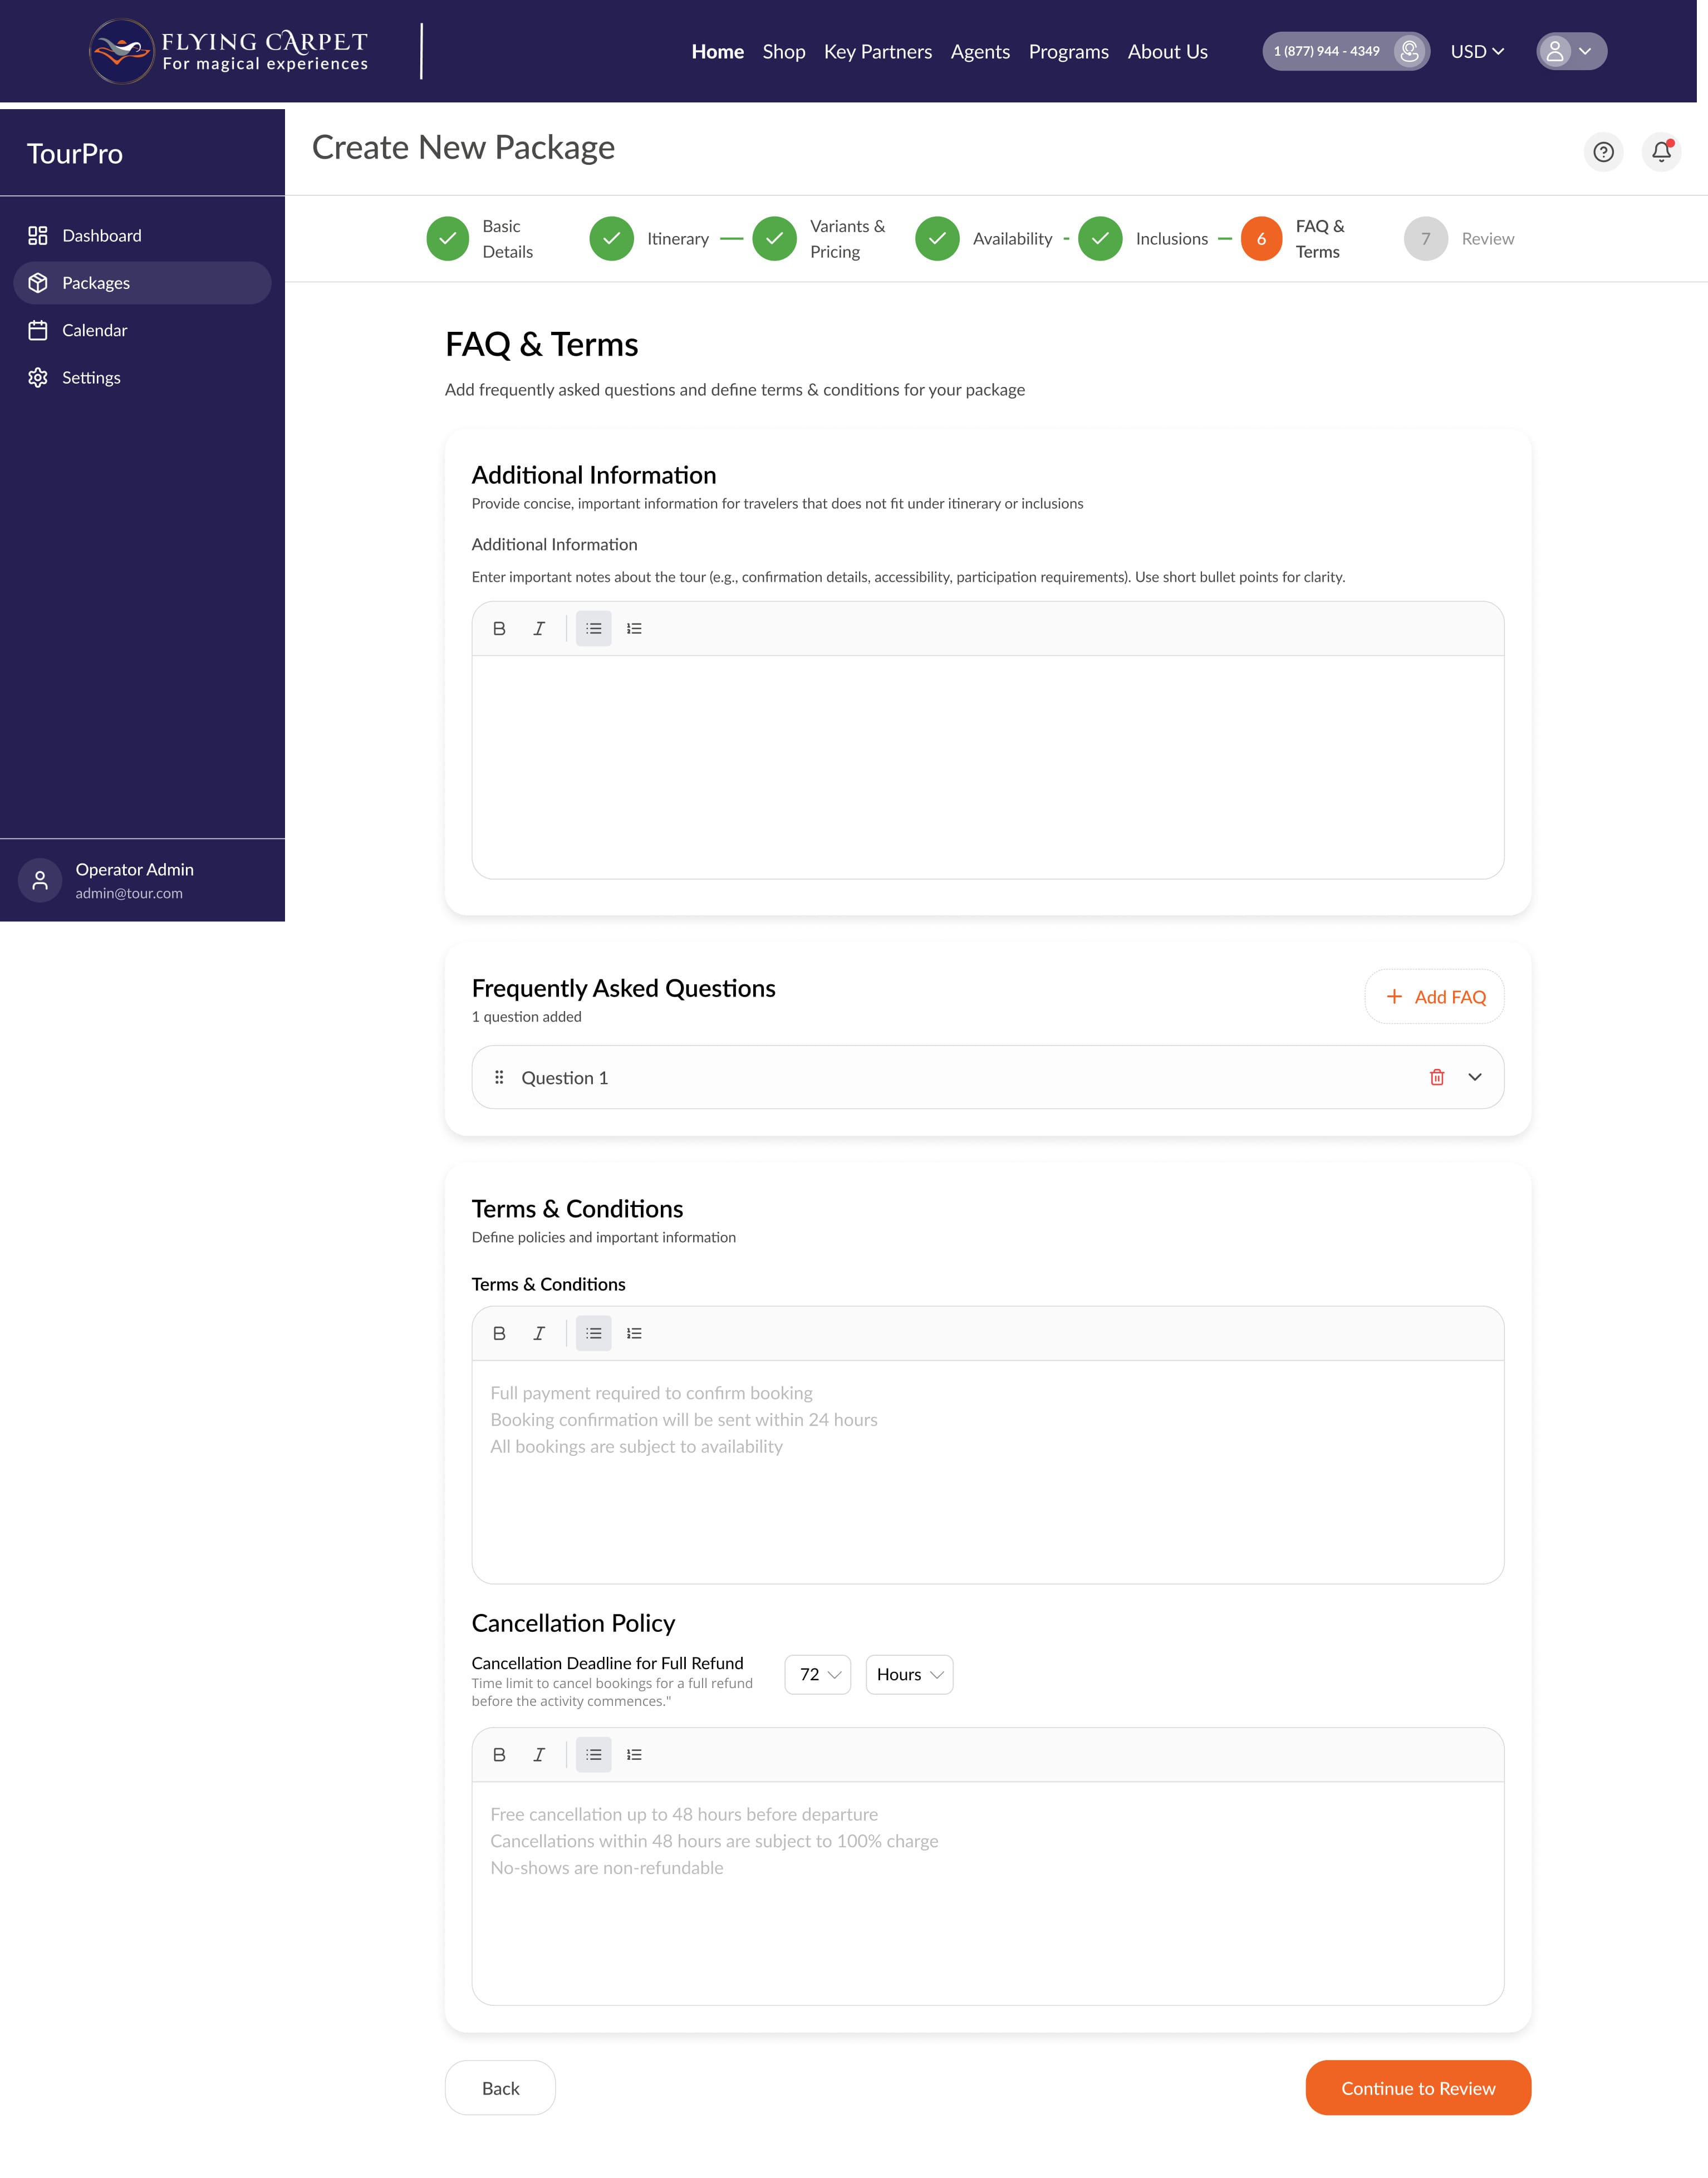Click the Add FAQ button
This screenshot has width=1708, height=2178.
(1434, 996)
